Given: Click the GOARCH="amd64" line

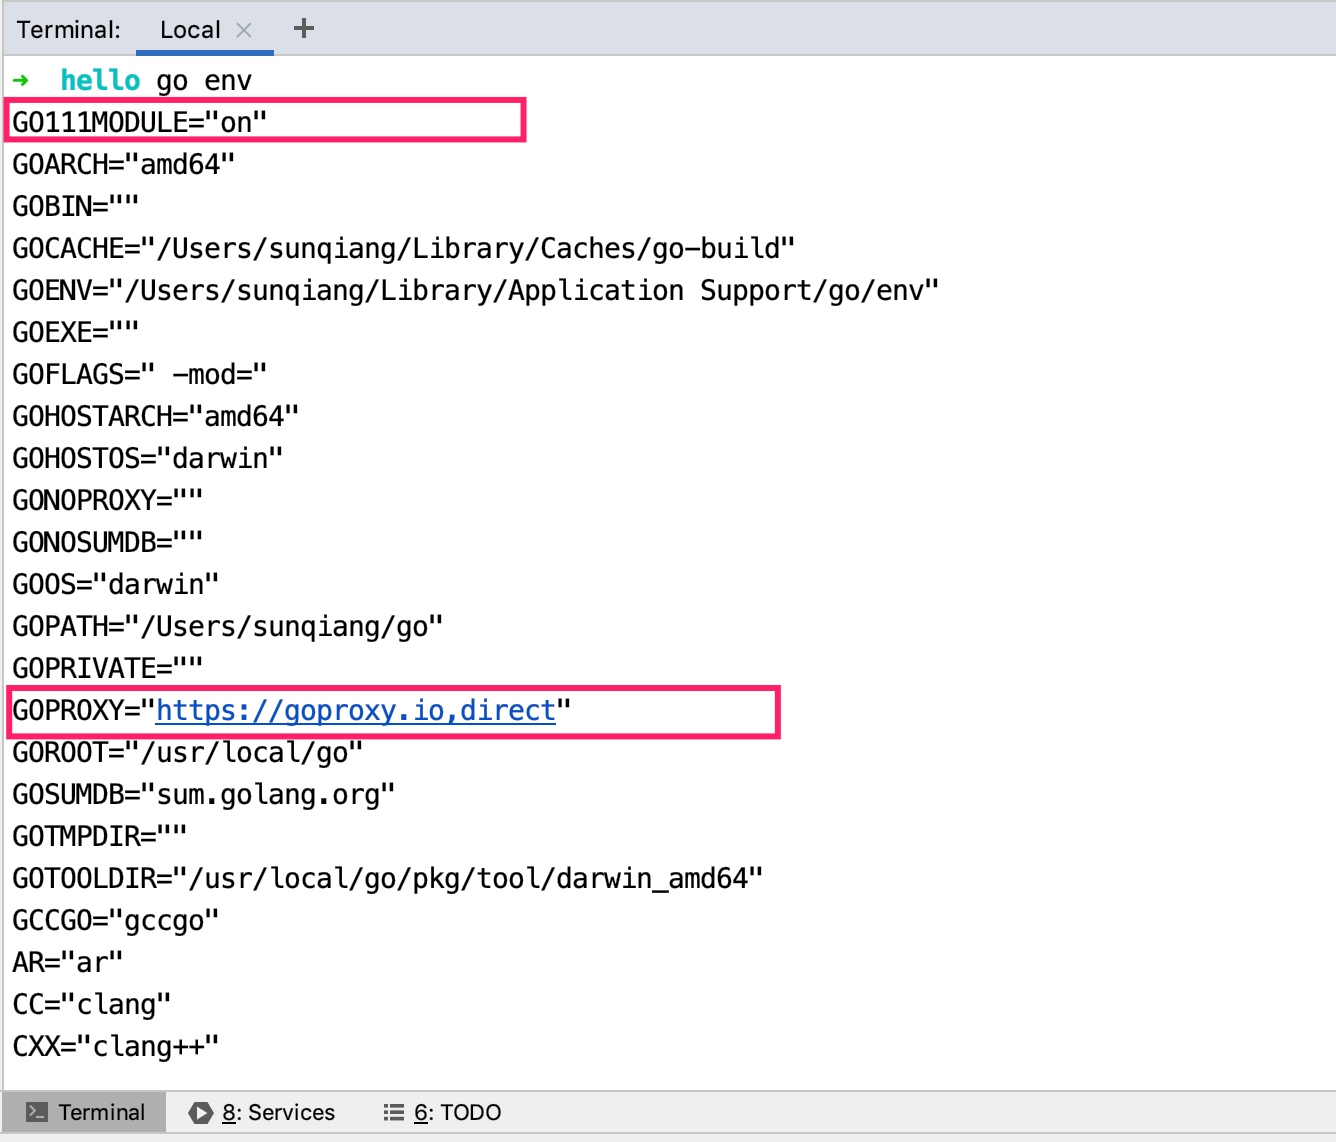Looking at the screenshot, I should [x=124, y=164].
